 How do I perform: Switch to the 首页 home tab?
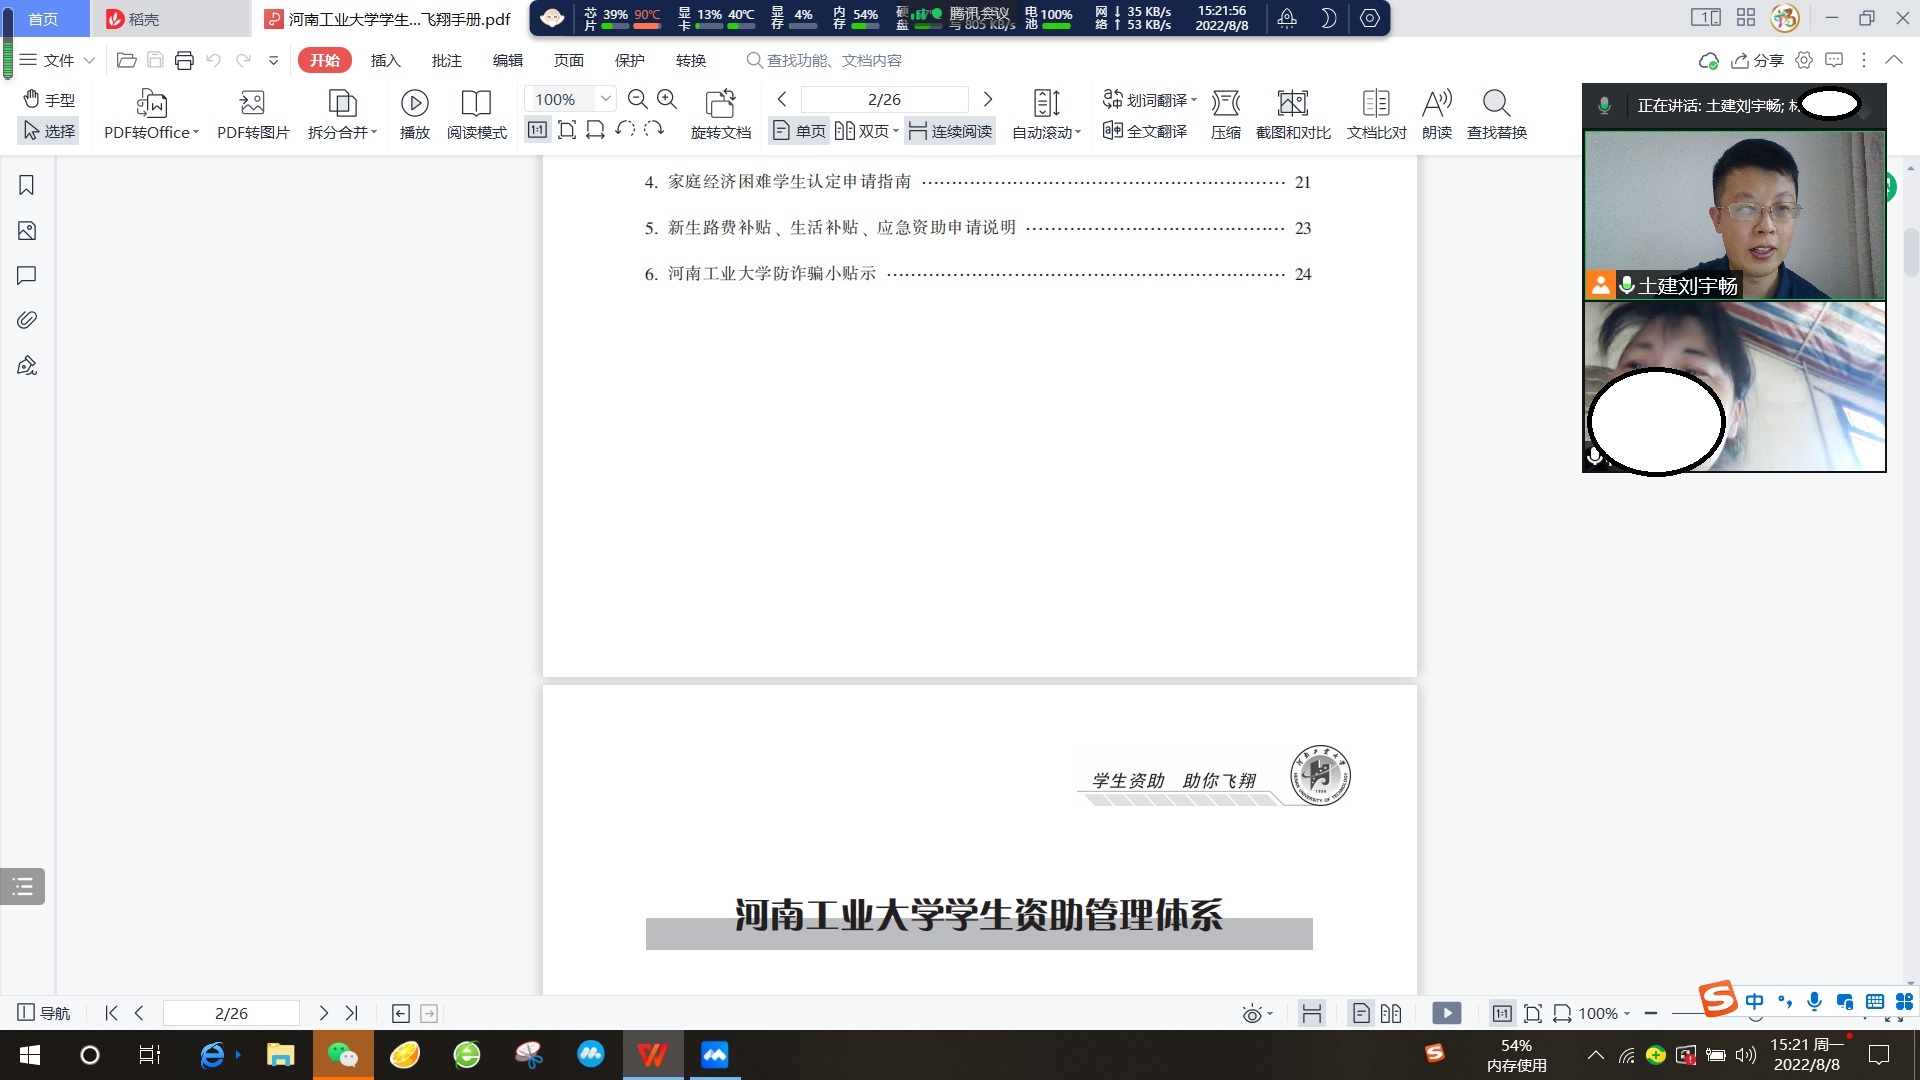(44, 18)
